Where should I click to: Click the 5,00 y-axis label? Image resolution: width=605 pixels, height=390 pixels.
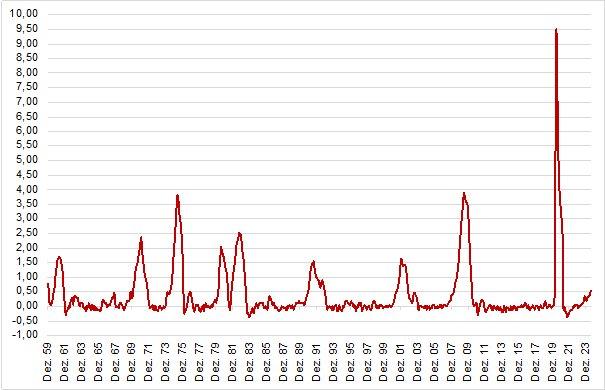click(27, 160)
